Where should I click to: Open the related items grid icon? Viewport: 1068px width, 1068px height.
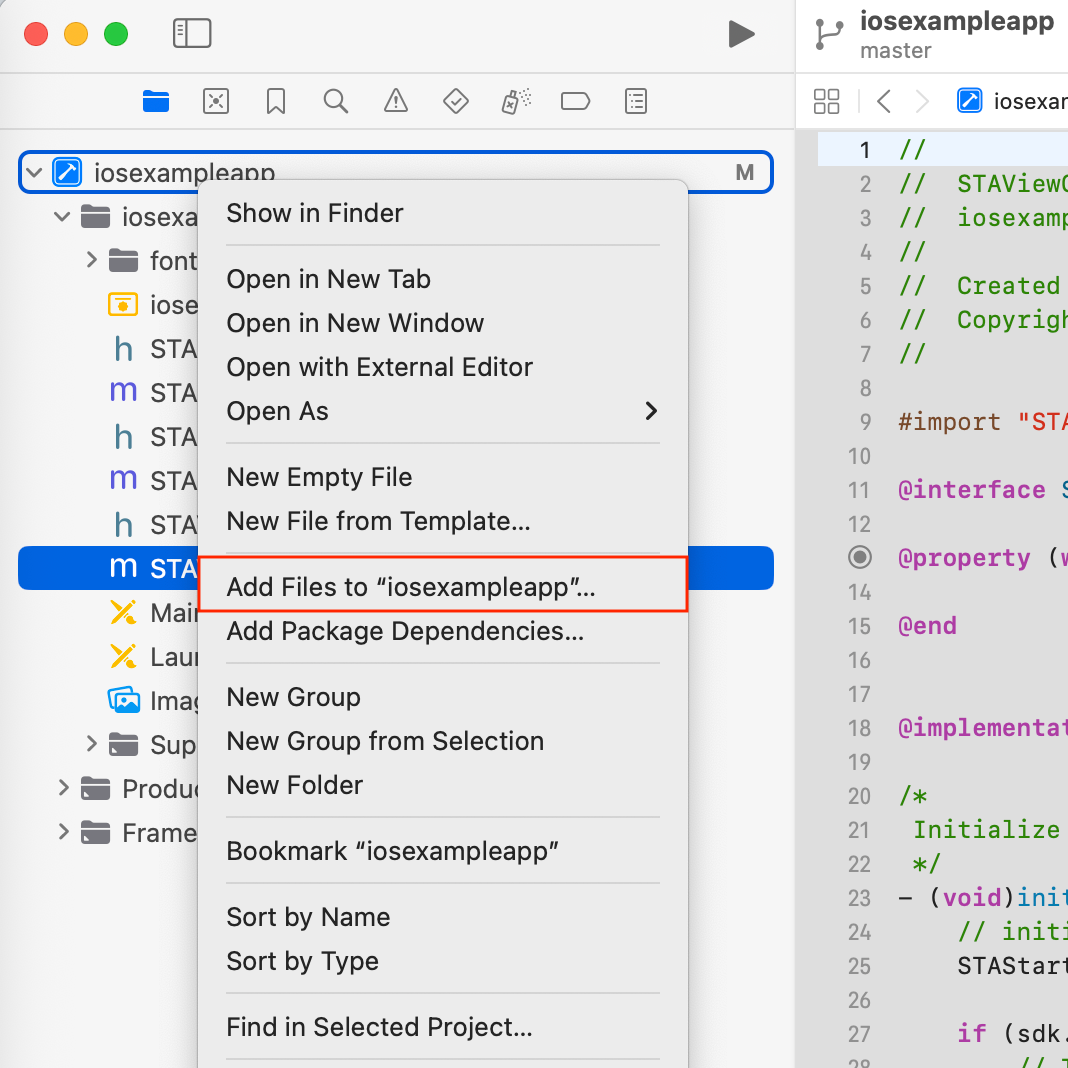(826, 101)
